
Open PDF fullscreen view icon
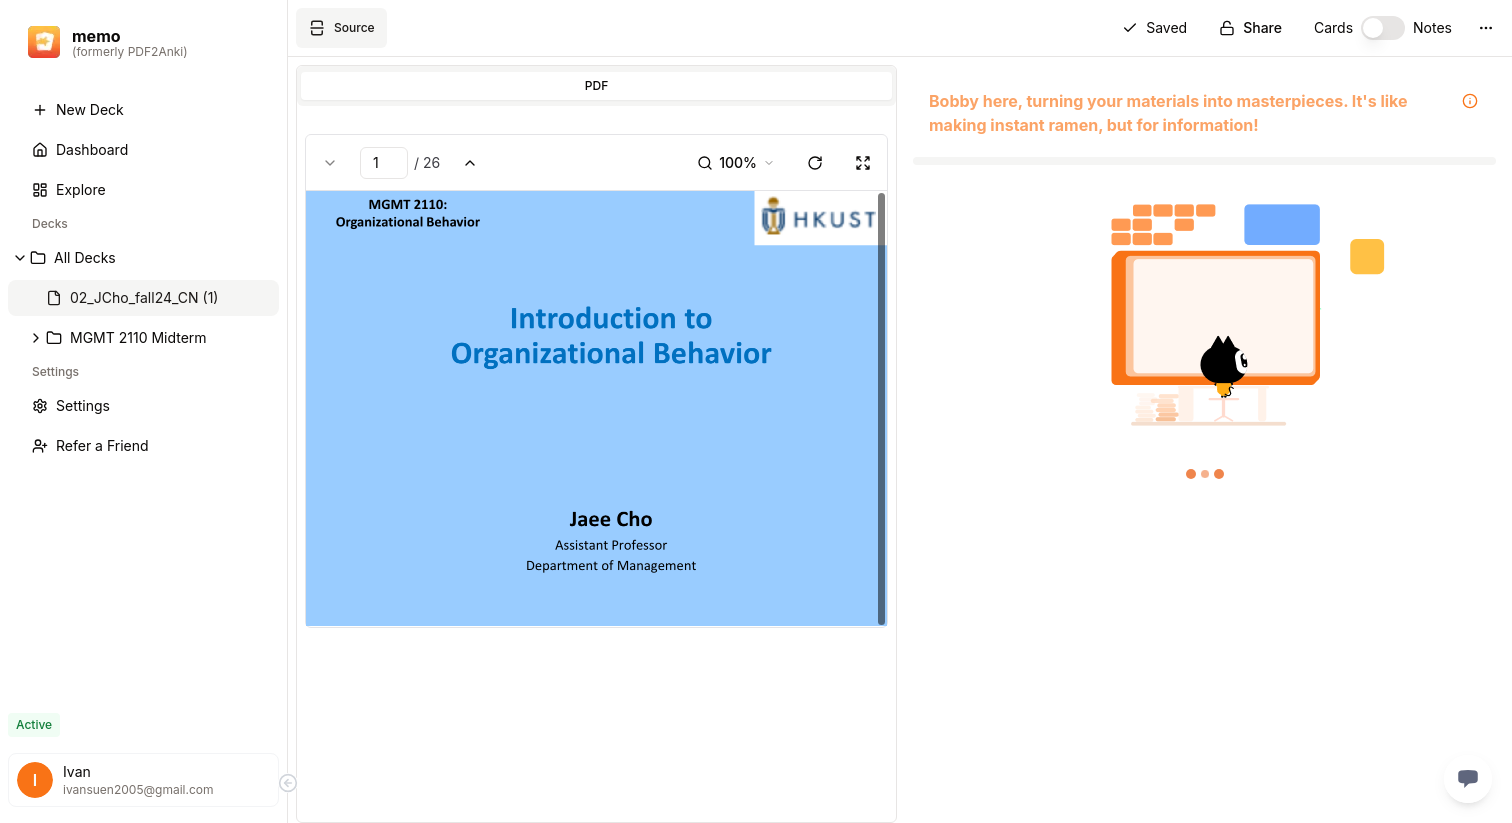863,163
